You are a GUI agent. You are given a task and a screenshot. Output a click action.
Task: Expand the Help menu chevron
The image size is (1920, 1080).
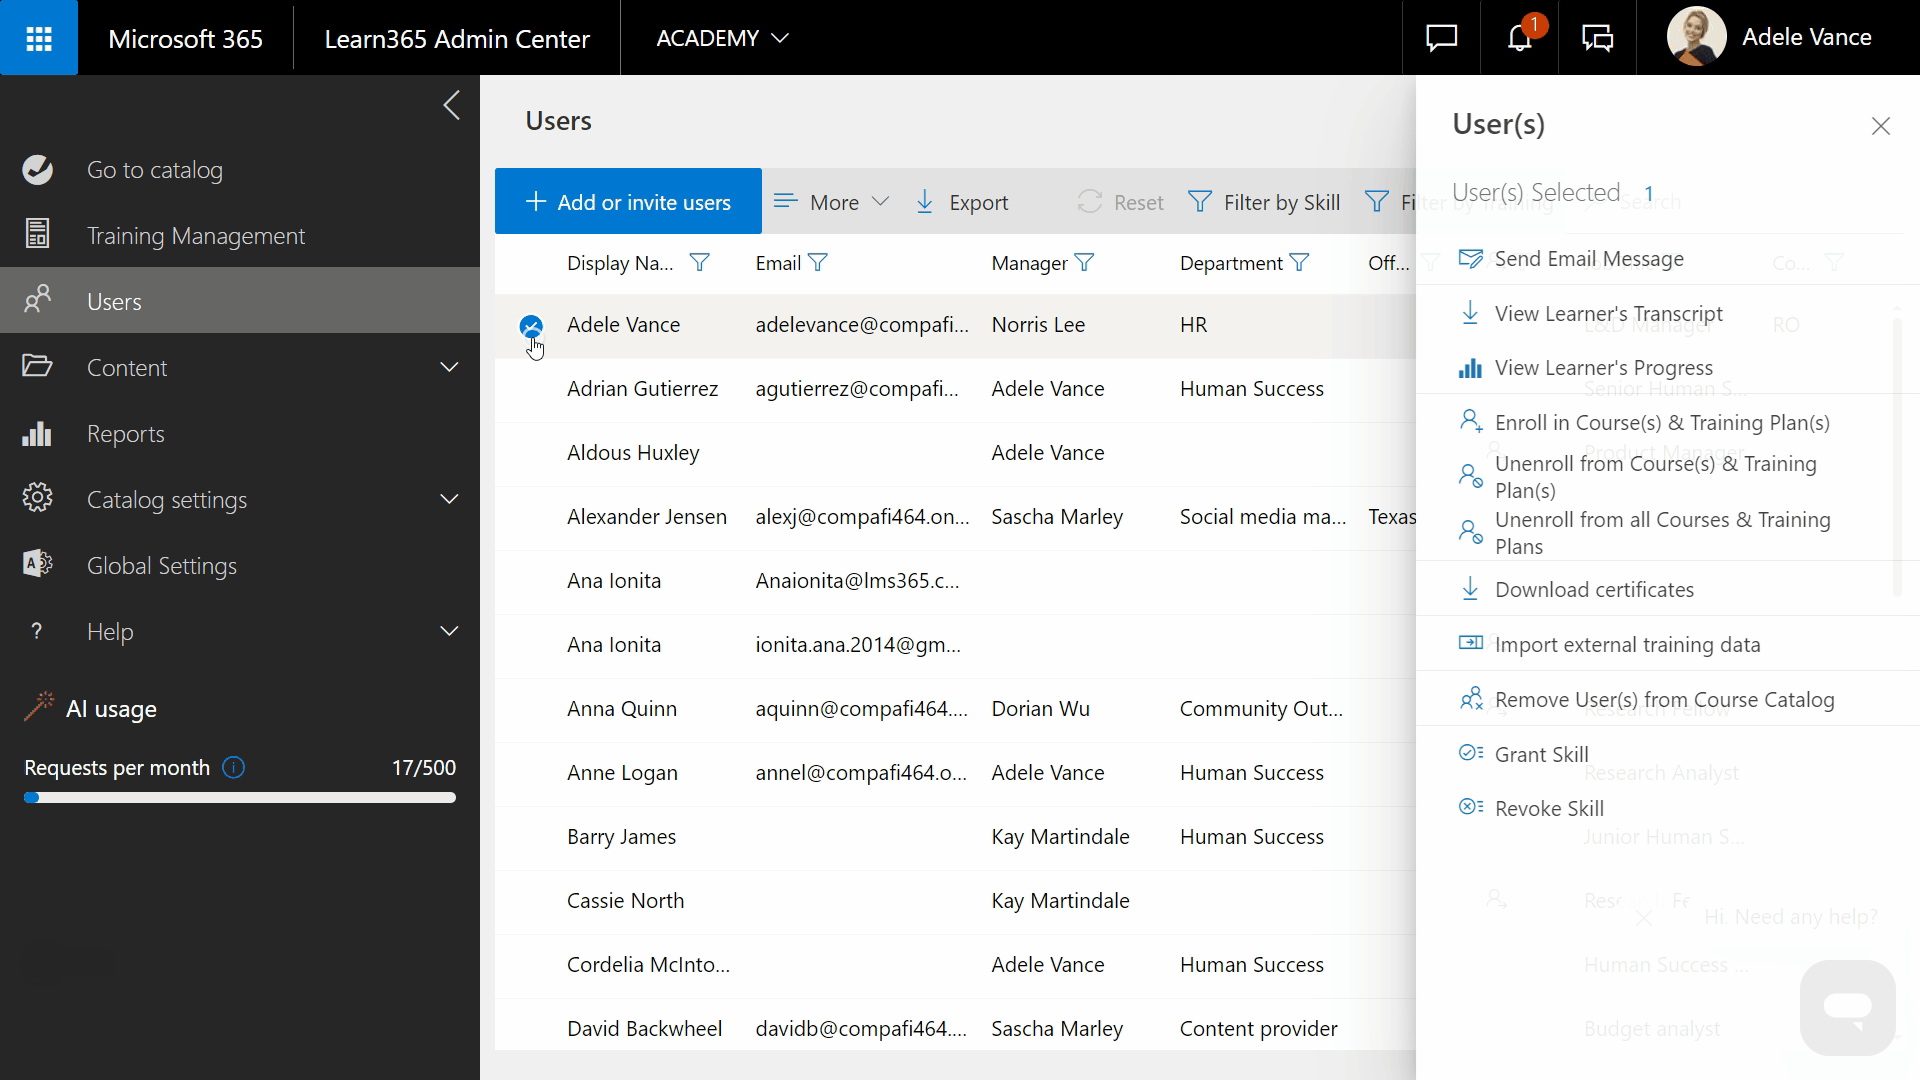(x=450, y=631)
